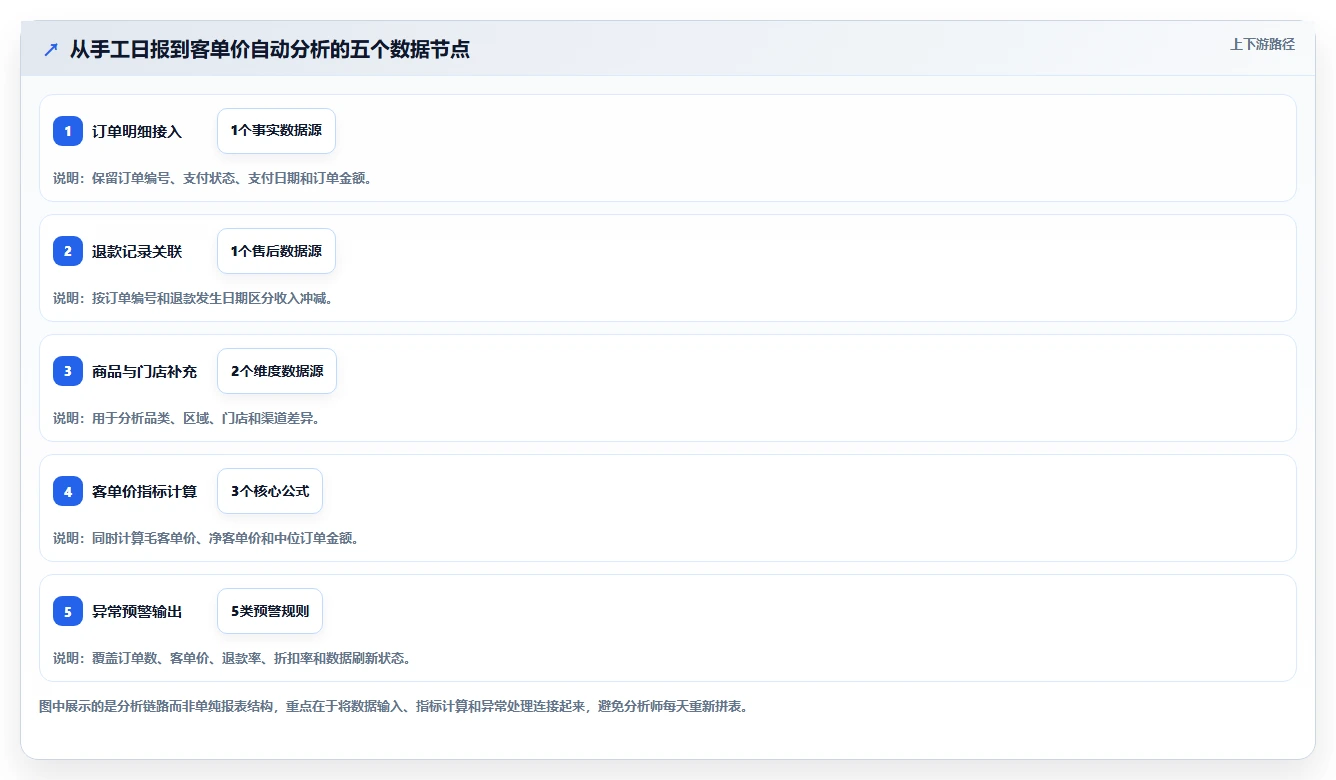
Task: Click the arrow icon beside the title
Action: 51,49
